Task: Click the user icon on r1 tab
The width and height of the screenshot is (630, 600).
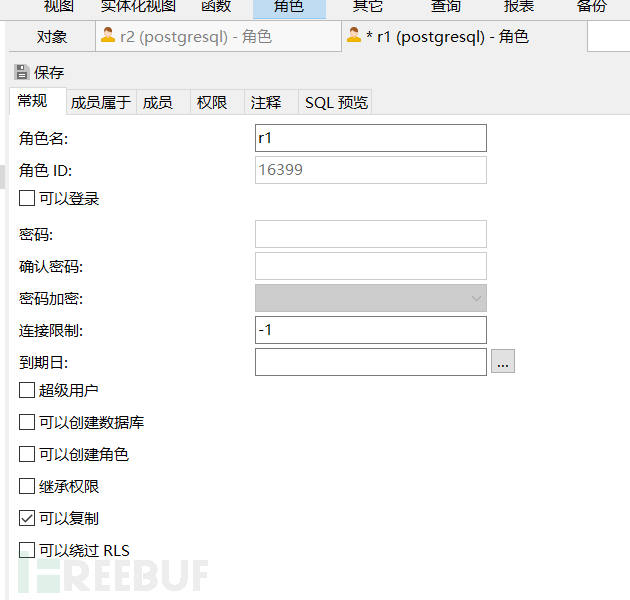Action: click(x=354, y=35)
